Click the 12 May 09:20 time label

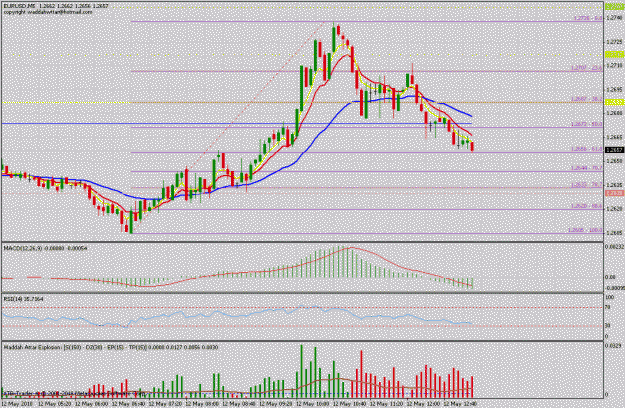coord(275,404)
